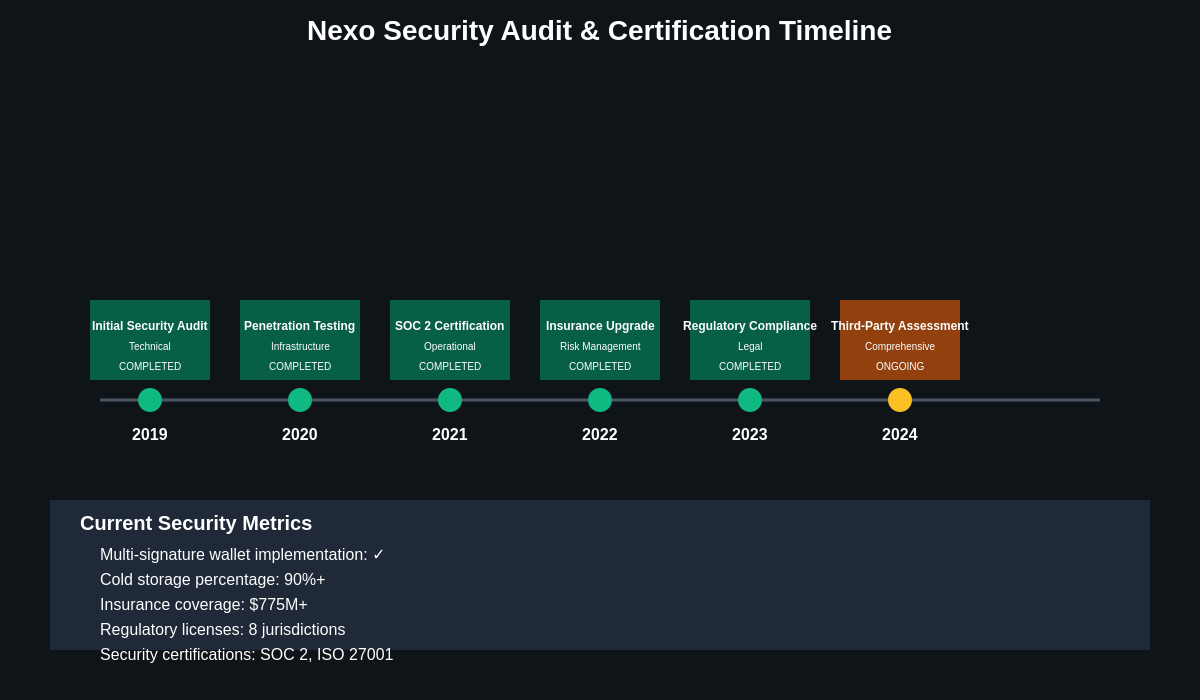The height and width of the screenshot is (700, 1200).
Task: Click the 2019 year label
Action: coord(150,435)
